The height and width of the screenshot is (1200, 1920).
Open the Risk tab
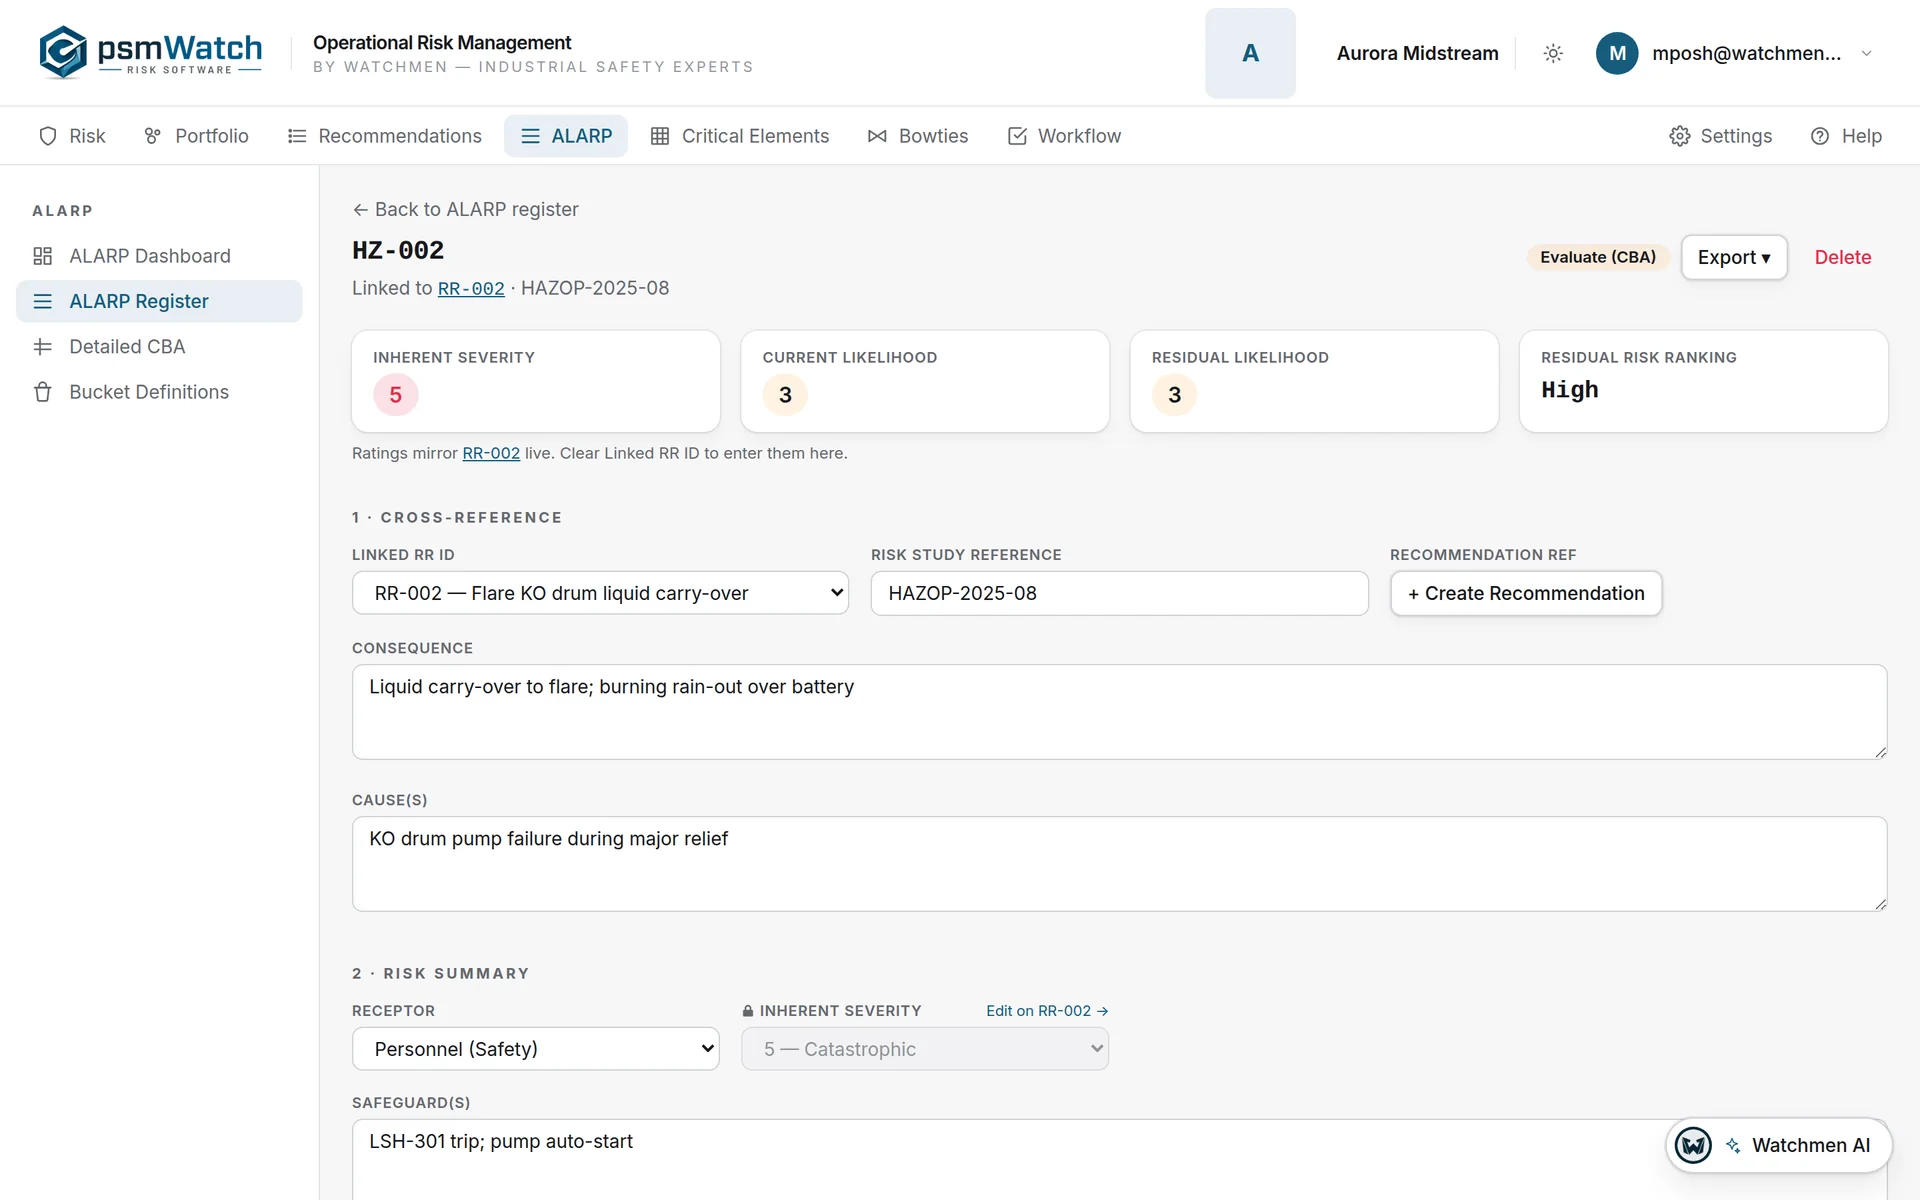[71, 136]
